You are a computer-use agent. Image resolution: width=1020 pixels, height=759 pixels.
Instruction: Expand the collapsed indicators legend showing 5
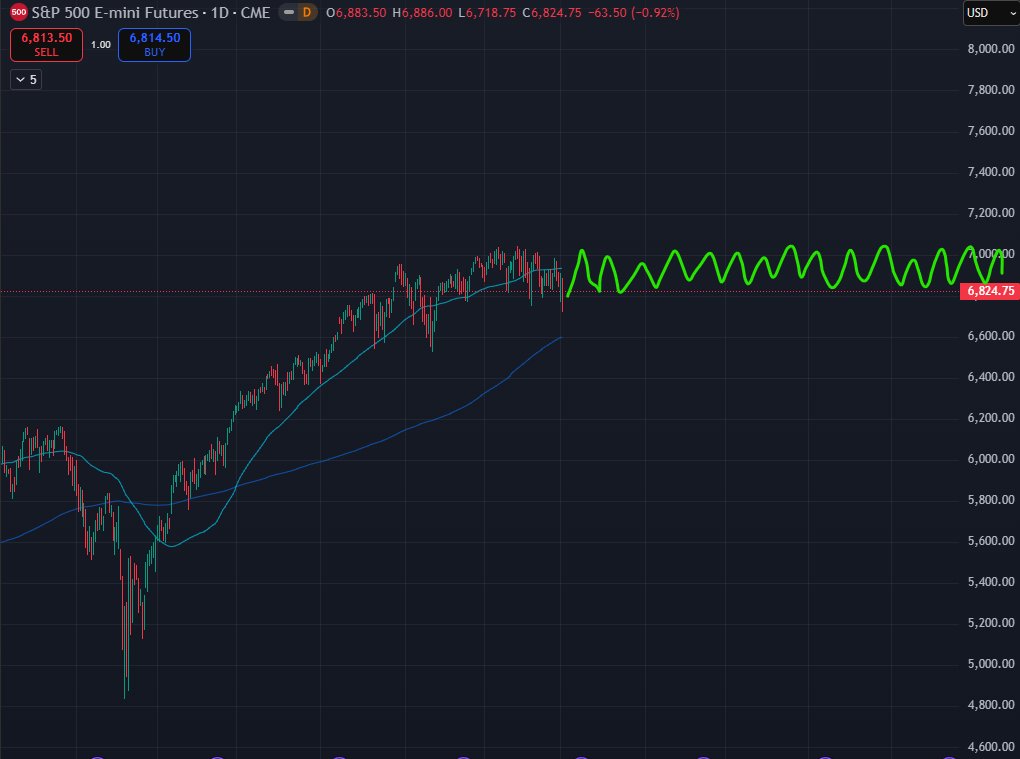26,79
